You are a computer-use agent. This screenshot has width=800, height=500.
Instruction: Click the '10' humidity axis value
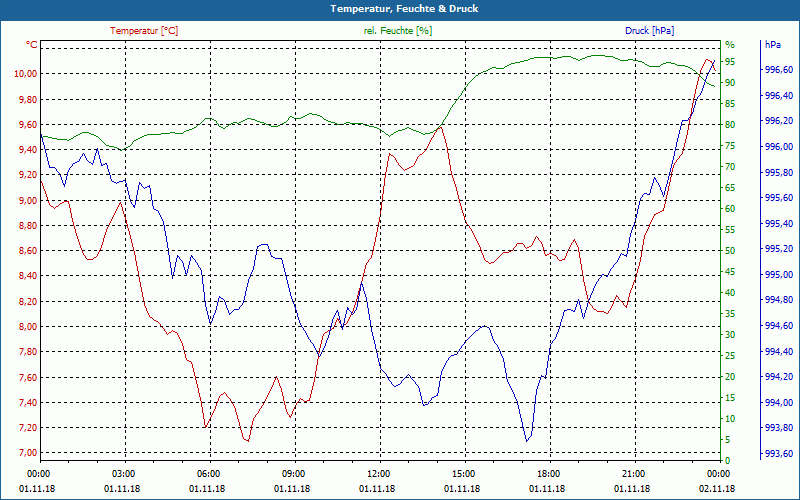coord(730,419)
